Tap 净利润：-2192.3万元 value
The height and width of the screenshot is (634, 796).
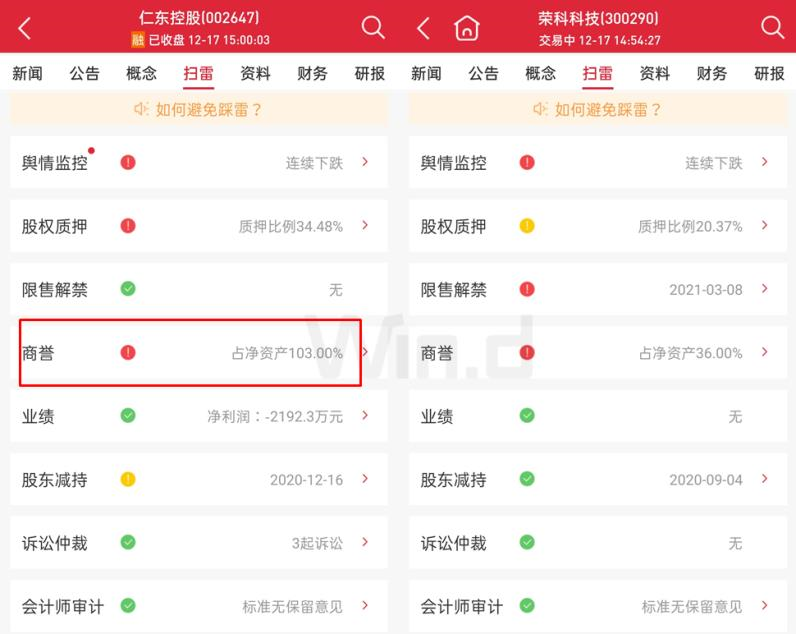275,416
